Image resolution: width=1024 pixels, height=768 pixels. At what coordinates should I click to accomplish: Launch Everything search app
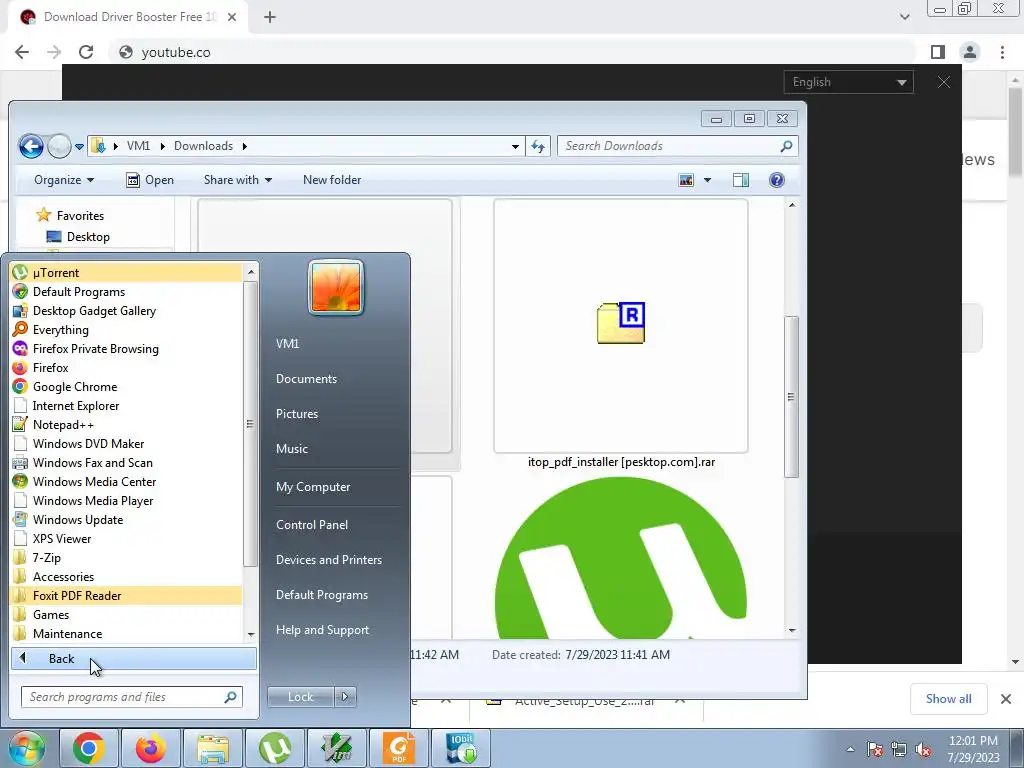click(x=126, y=329)
